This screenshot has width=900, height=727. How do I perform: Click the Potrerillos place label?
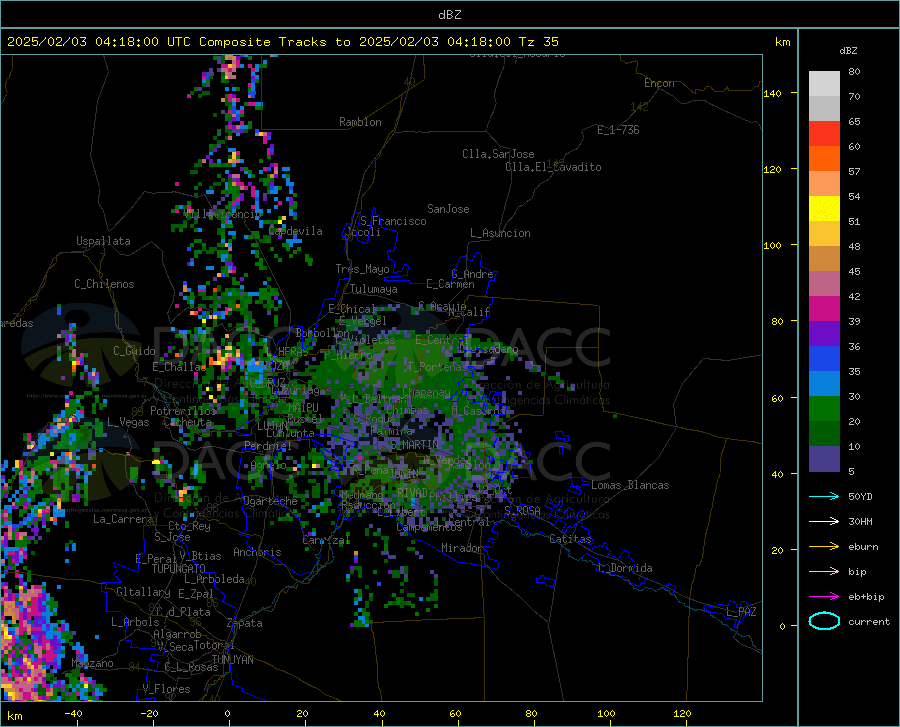click(x=183, y=411)
